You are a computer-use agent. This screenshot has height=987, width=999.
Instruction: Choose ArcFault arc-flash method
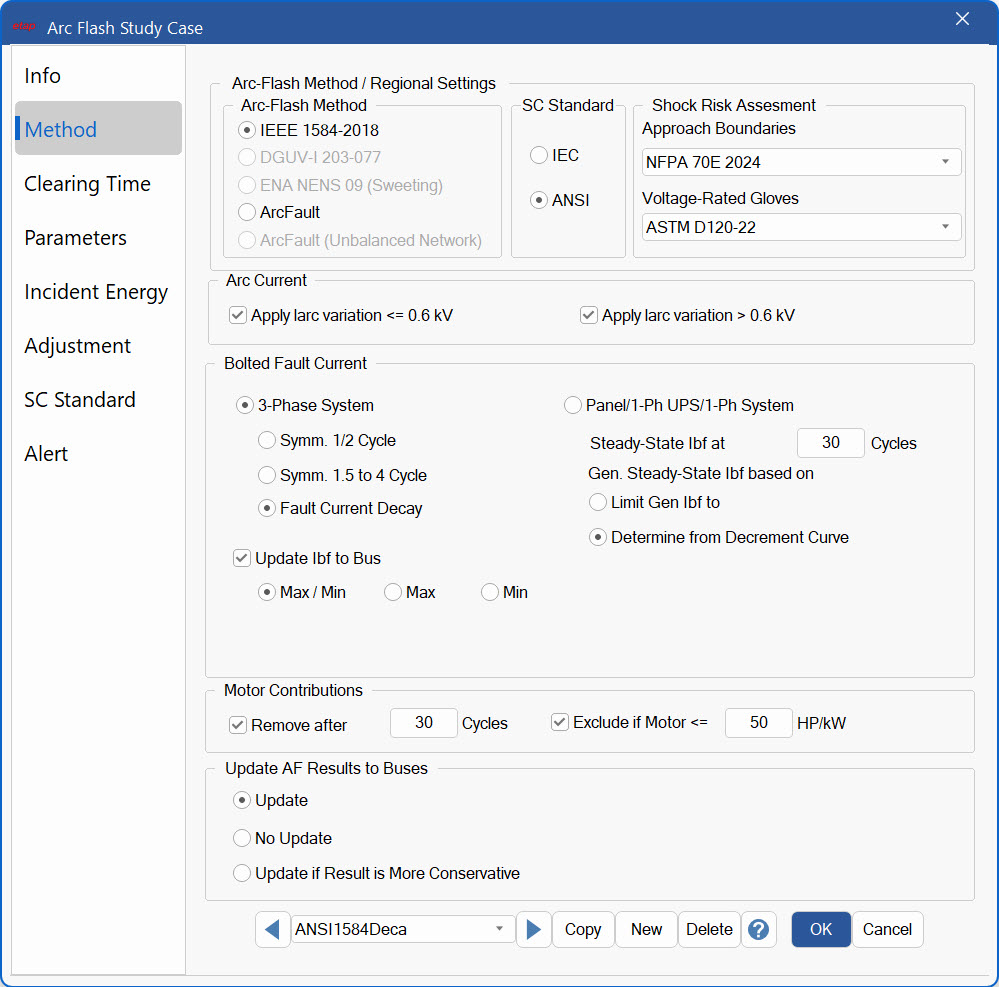click(247, 212)
